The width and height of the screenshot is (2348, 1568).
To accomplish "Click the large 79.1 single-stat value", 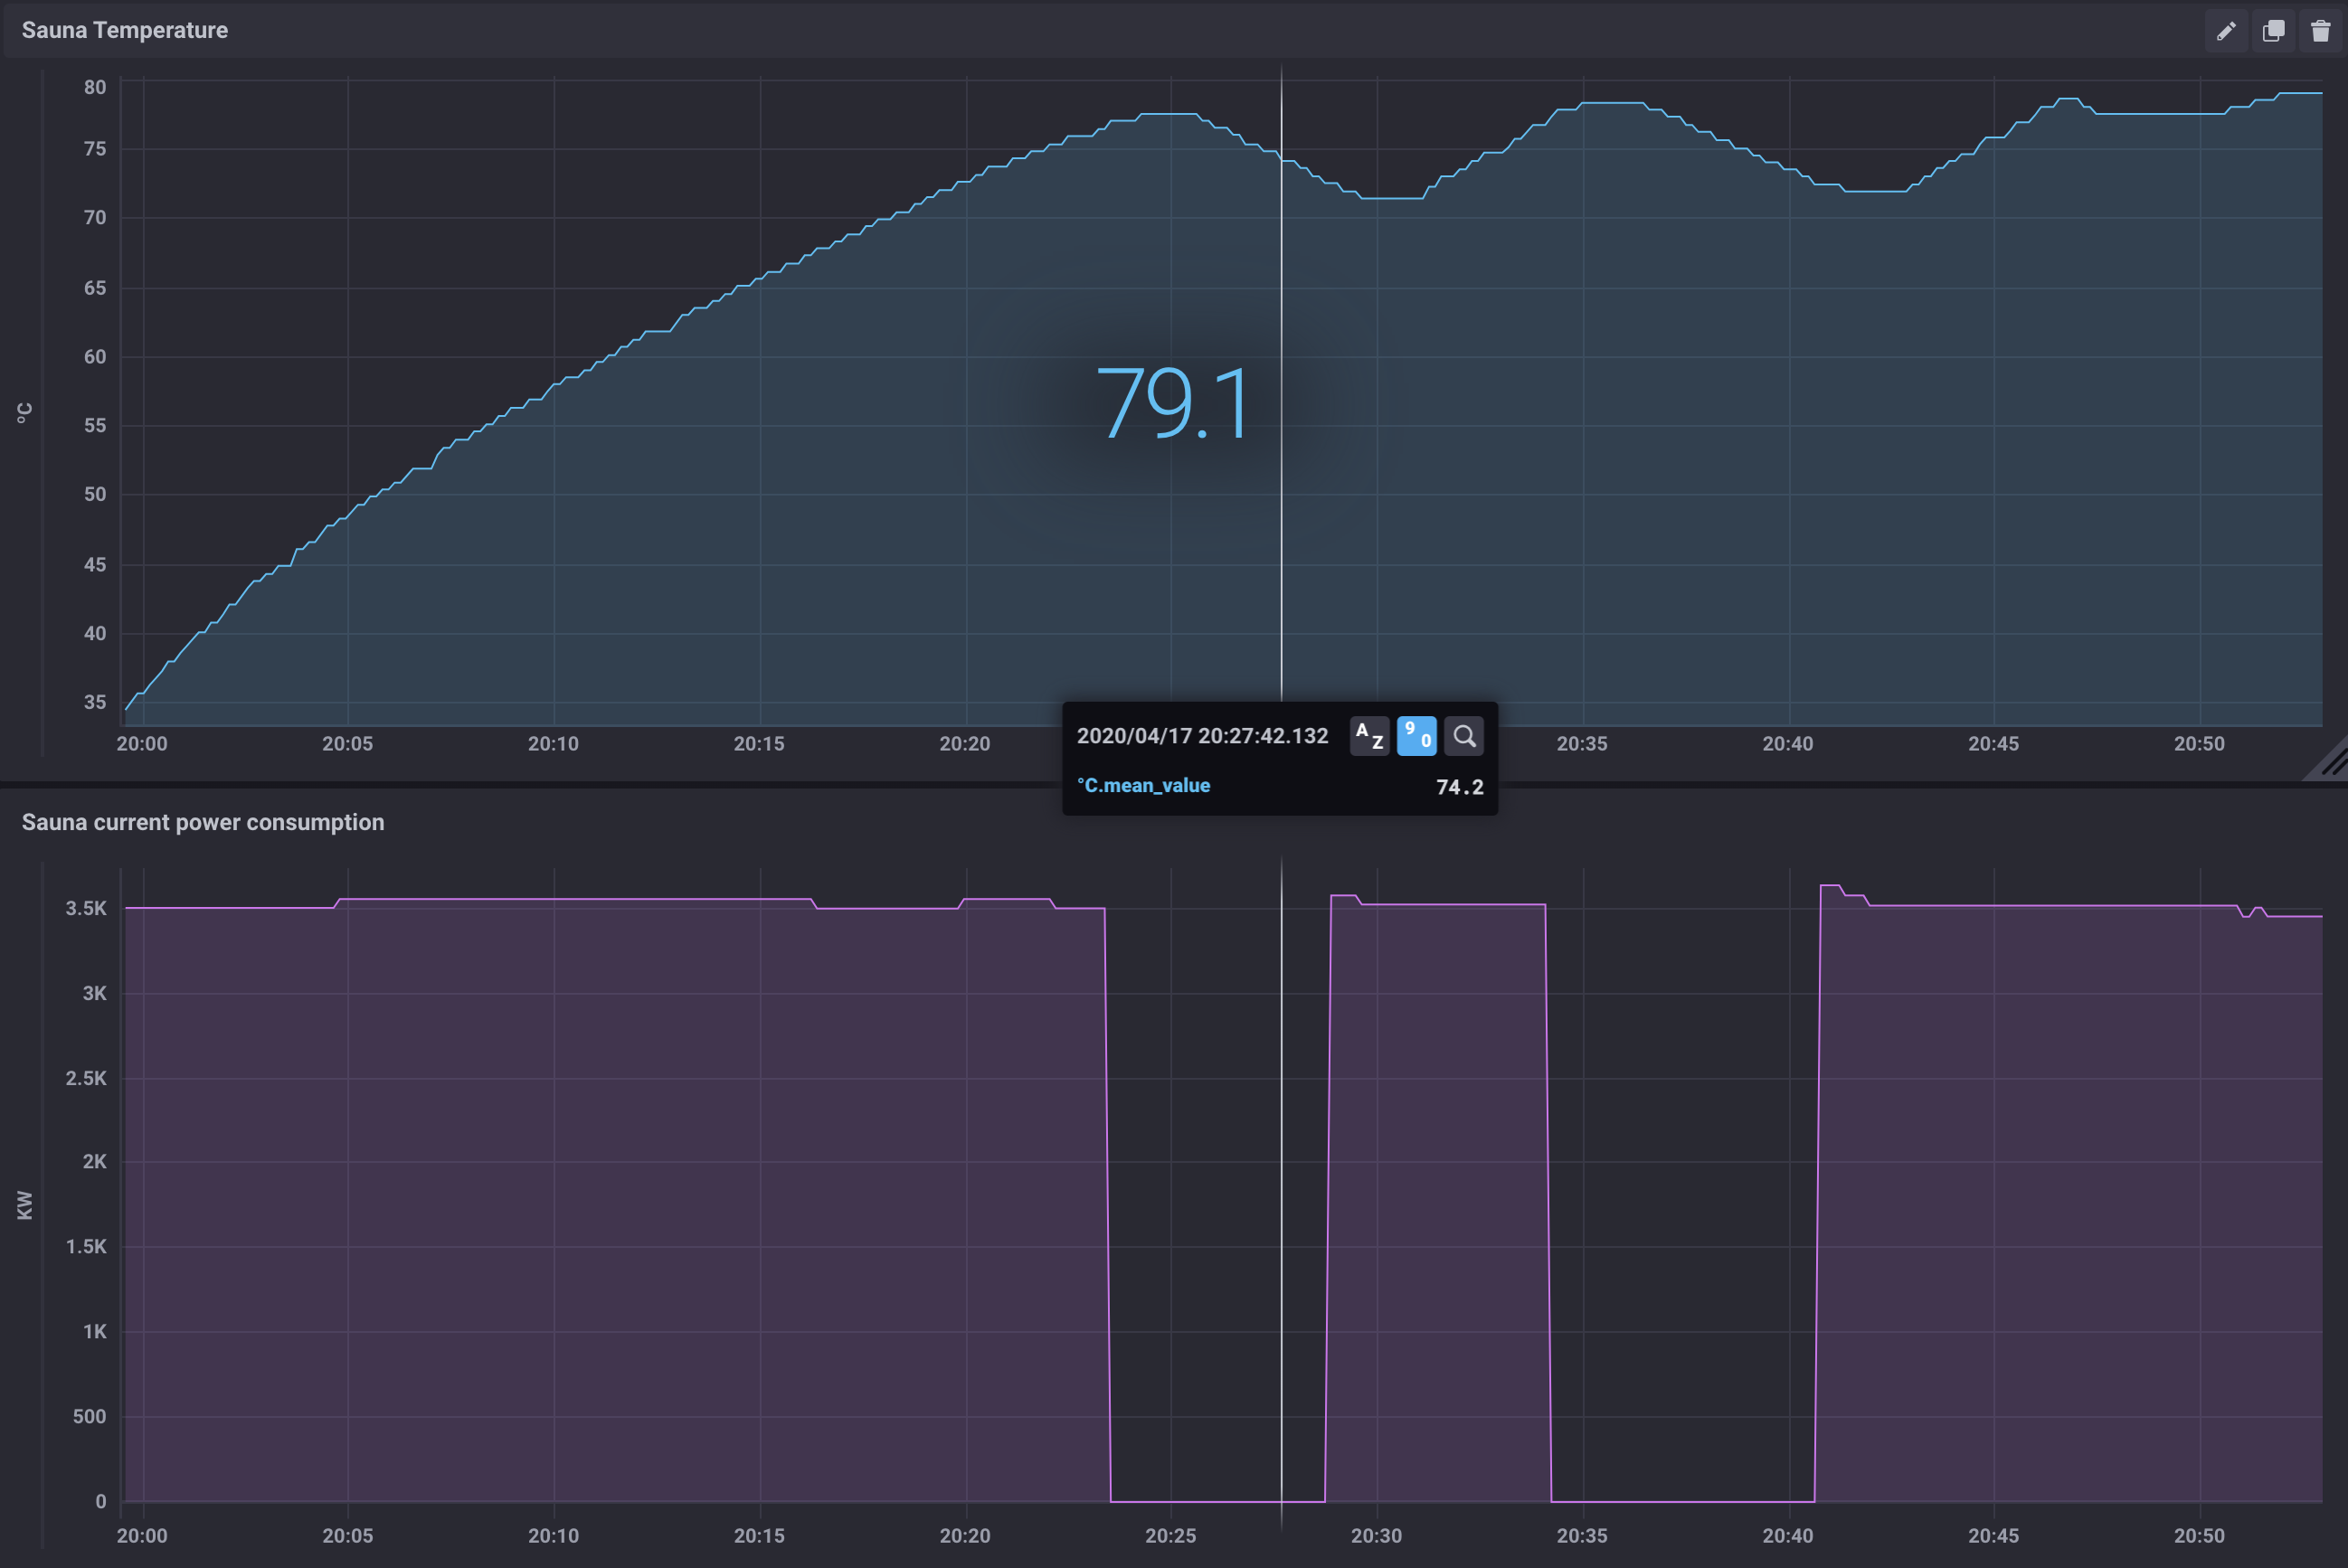I will [1172, 403].
